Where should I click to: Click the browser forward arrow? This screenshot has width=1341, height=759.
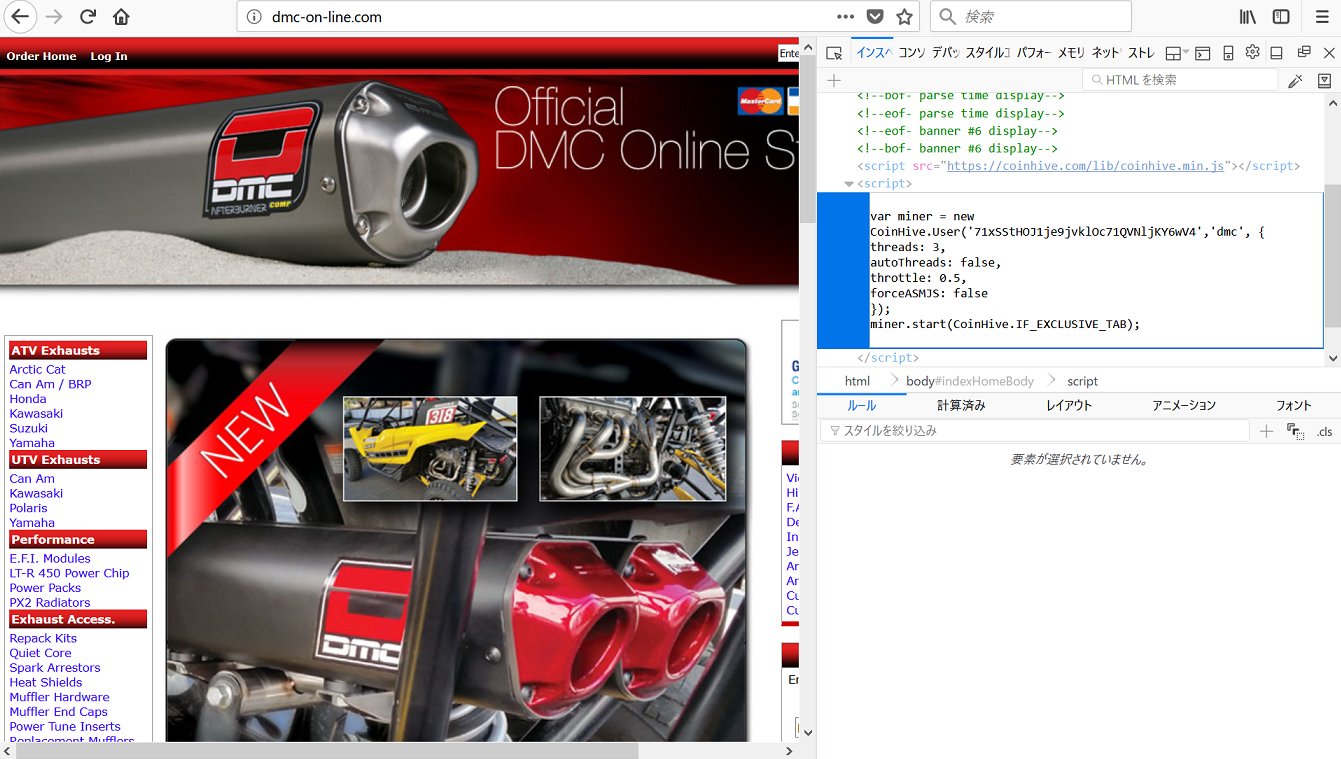(x=54, y=17)
